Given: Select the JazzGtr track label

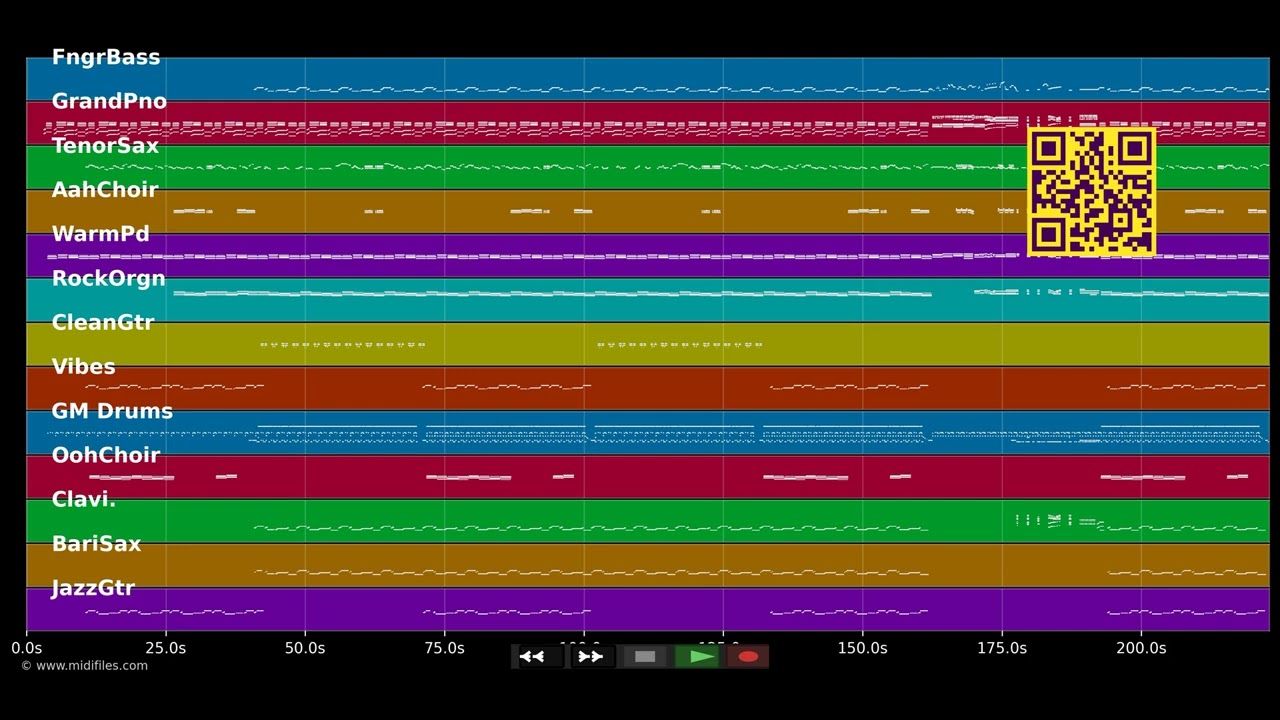Looking at the screenshot, I should (x=93, y=588).
